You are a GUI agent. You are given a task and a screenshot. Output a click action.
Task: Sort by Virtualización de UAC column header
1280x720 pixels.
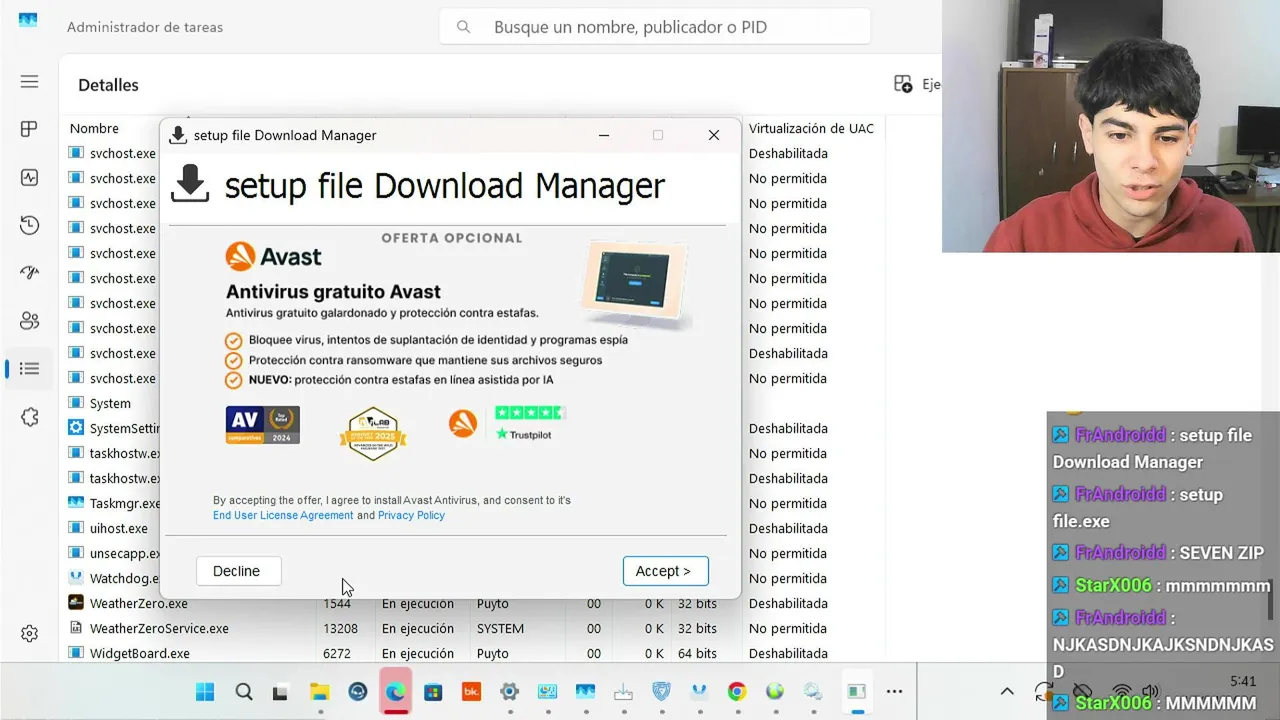[811, 128]
